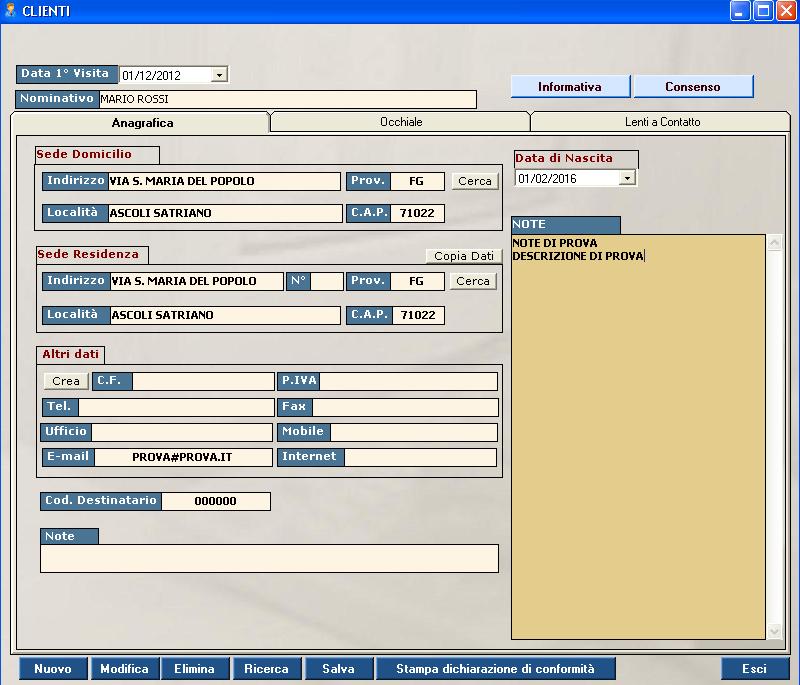
Task: Select the Anagrafica tab
Action: point(141,123)
